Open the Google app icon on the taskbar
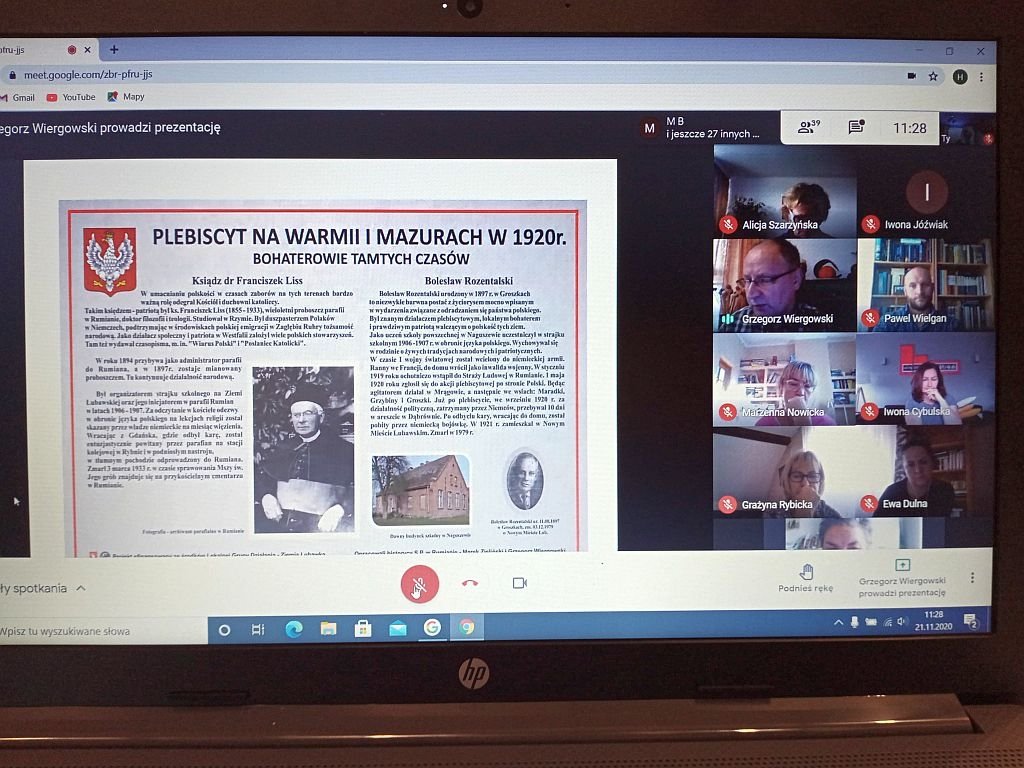The image size is (1024, 768). 432,628
